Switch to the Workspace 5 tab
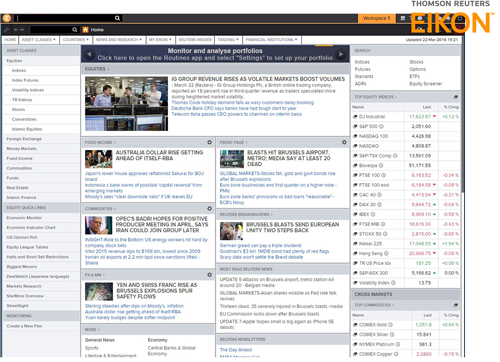 tap(376, 18)
